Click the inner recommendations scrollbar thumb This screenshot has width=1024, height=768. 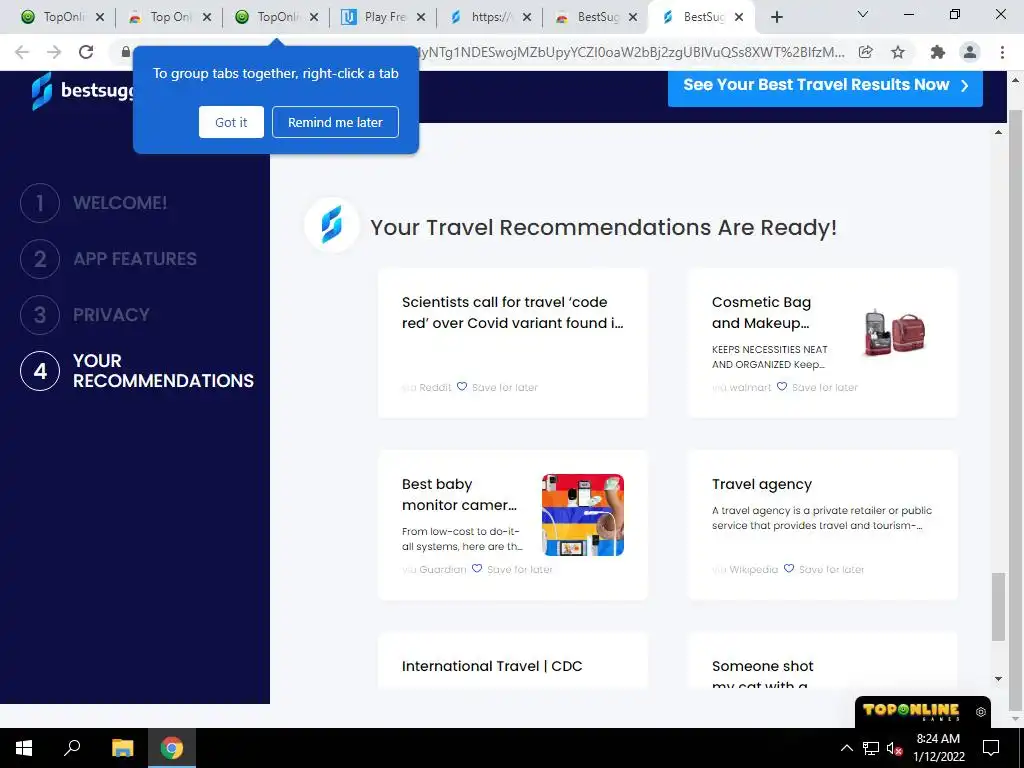click(x=999, y=606)
